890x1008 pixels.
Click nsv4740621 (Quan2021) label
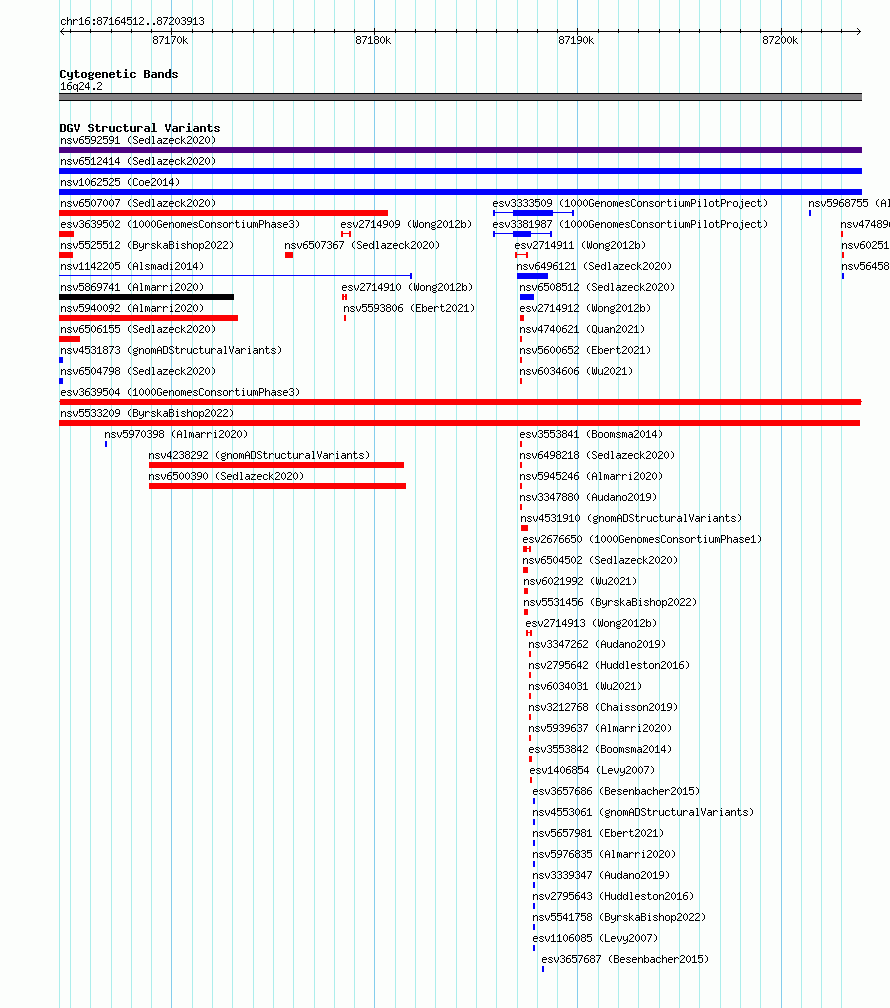tap(582, 329)
